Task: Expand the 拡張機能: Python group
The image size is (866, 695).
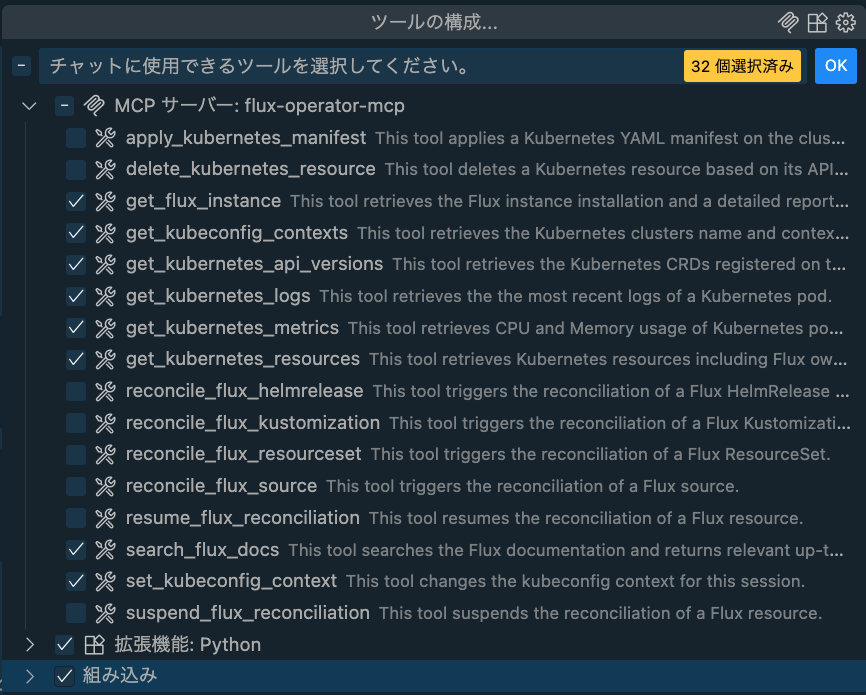Action: click(29, 645)
